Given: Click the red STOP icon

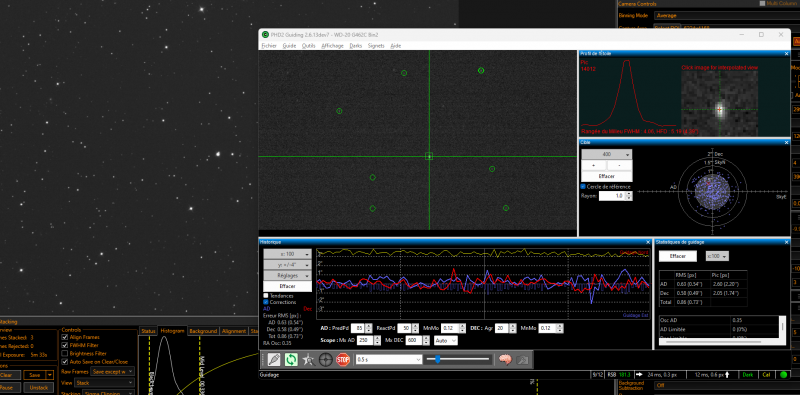Looking at the screenshot, I should [342, 360].
